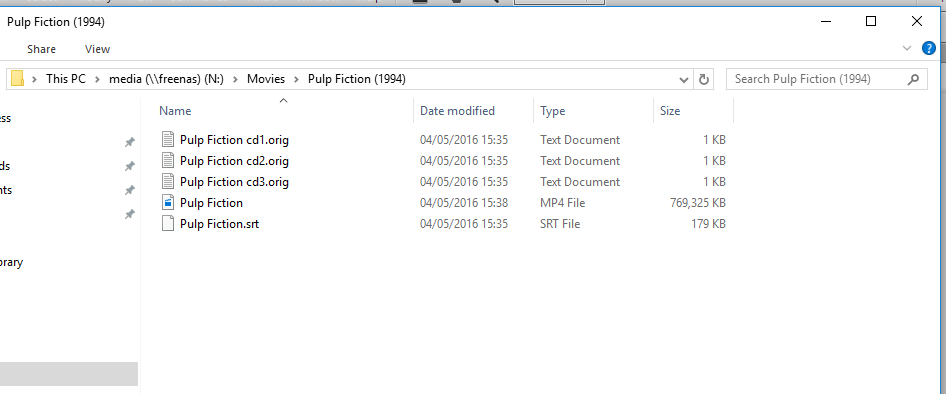Click the second pin icon in navigation pane
Viewport: 946px width, 394px height.
[x=129, y=166]
